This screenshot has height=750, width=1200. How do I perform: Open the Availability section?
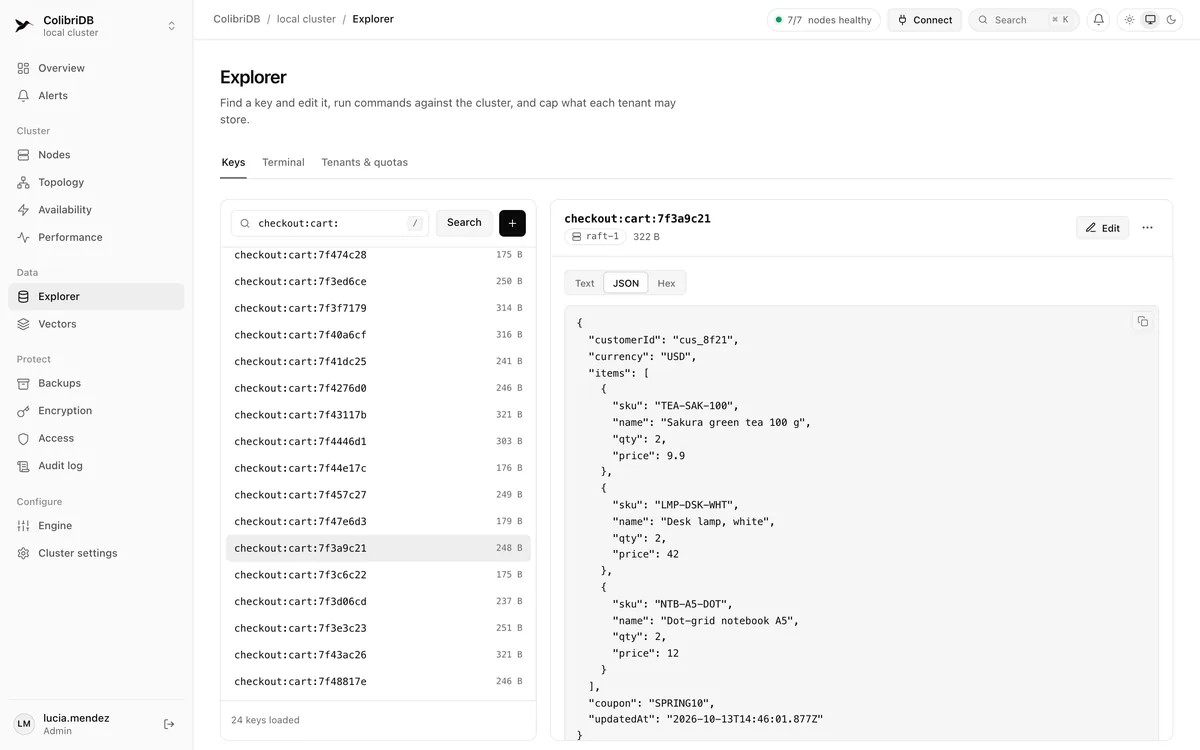pos(96,210)
